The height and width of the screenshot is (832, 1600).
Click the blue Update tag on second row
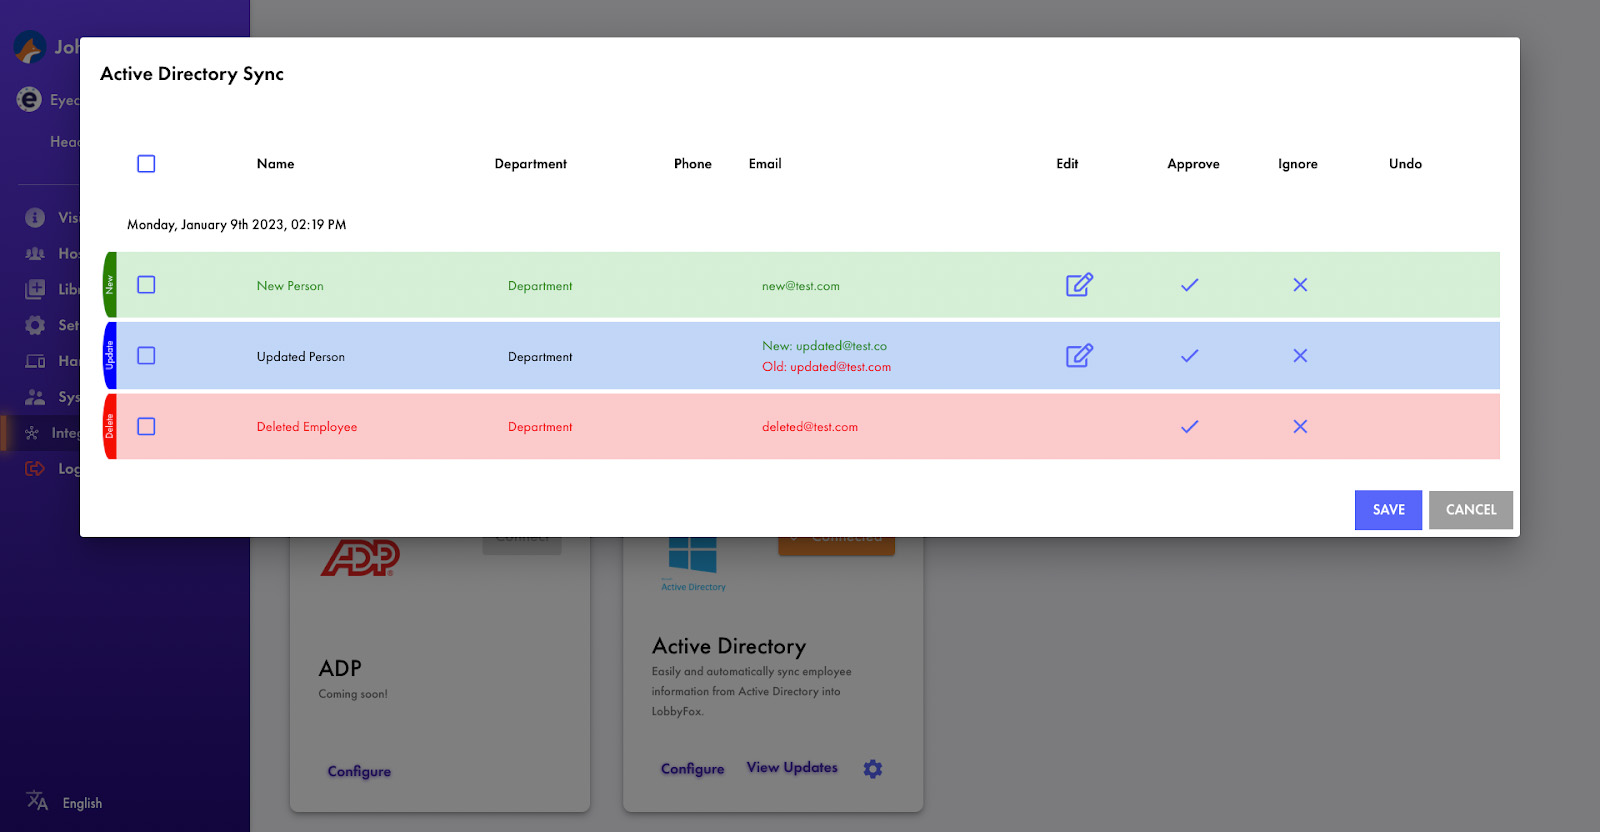[x=110, y=355]
